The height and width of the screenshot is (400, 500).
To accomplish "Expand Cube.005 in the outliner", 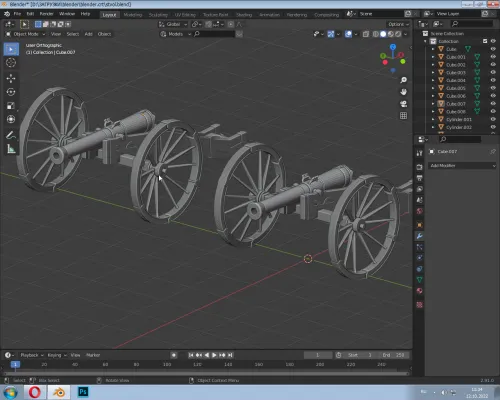I will tap(433, 88).
